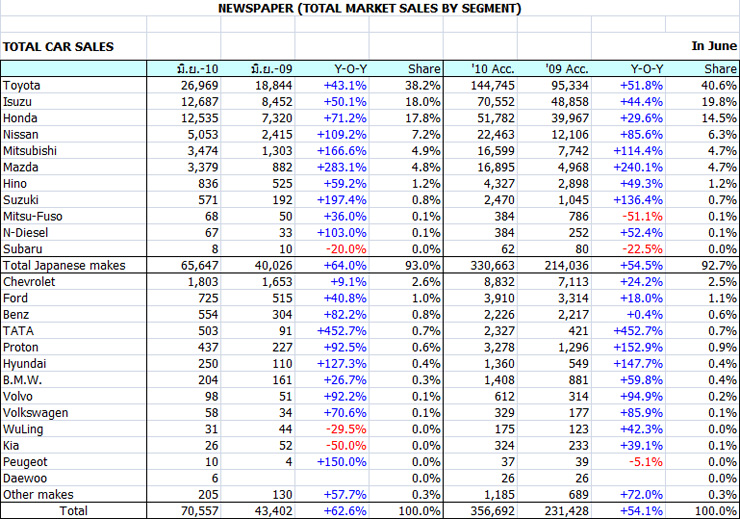The image size is (740, 519).
Task: Select the '09 Acc. column header
Action: (x=567, y=69)
